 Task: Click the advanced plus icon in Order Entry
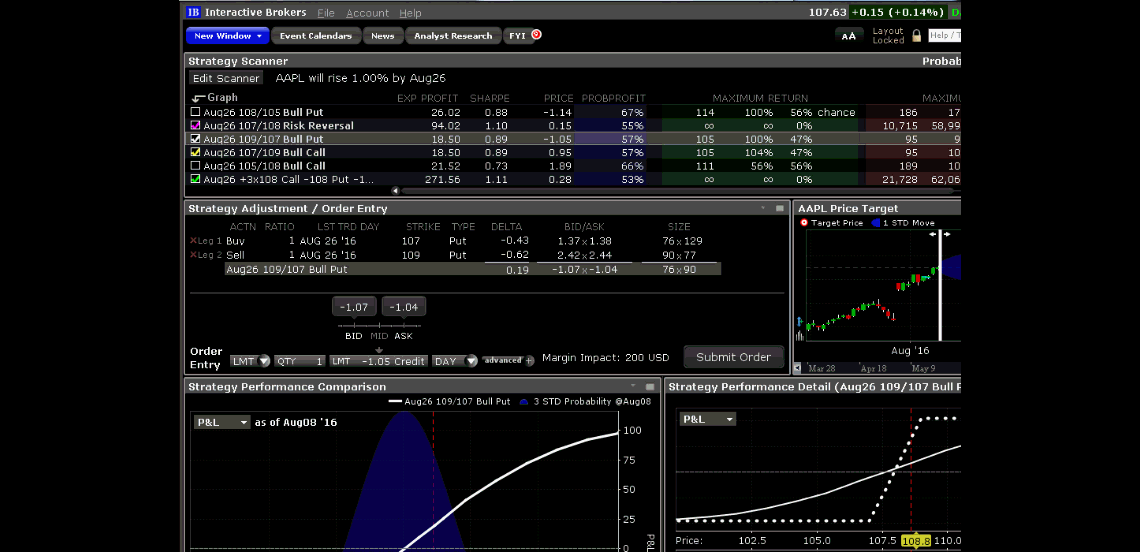coord(530,361)
